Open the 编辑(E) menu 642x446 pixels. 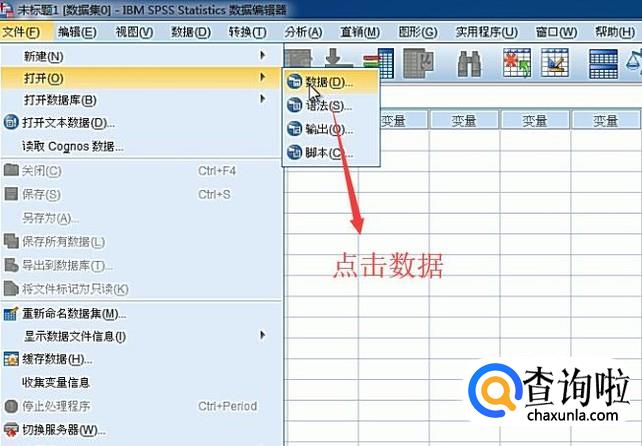(77, 32)
